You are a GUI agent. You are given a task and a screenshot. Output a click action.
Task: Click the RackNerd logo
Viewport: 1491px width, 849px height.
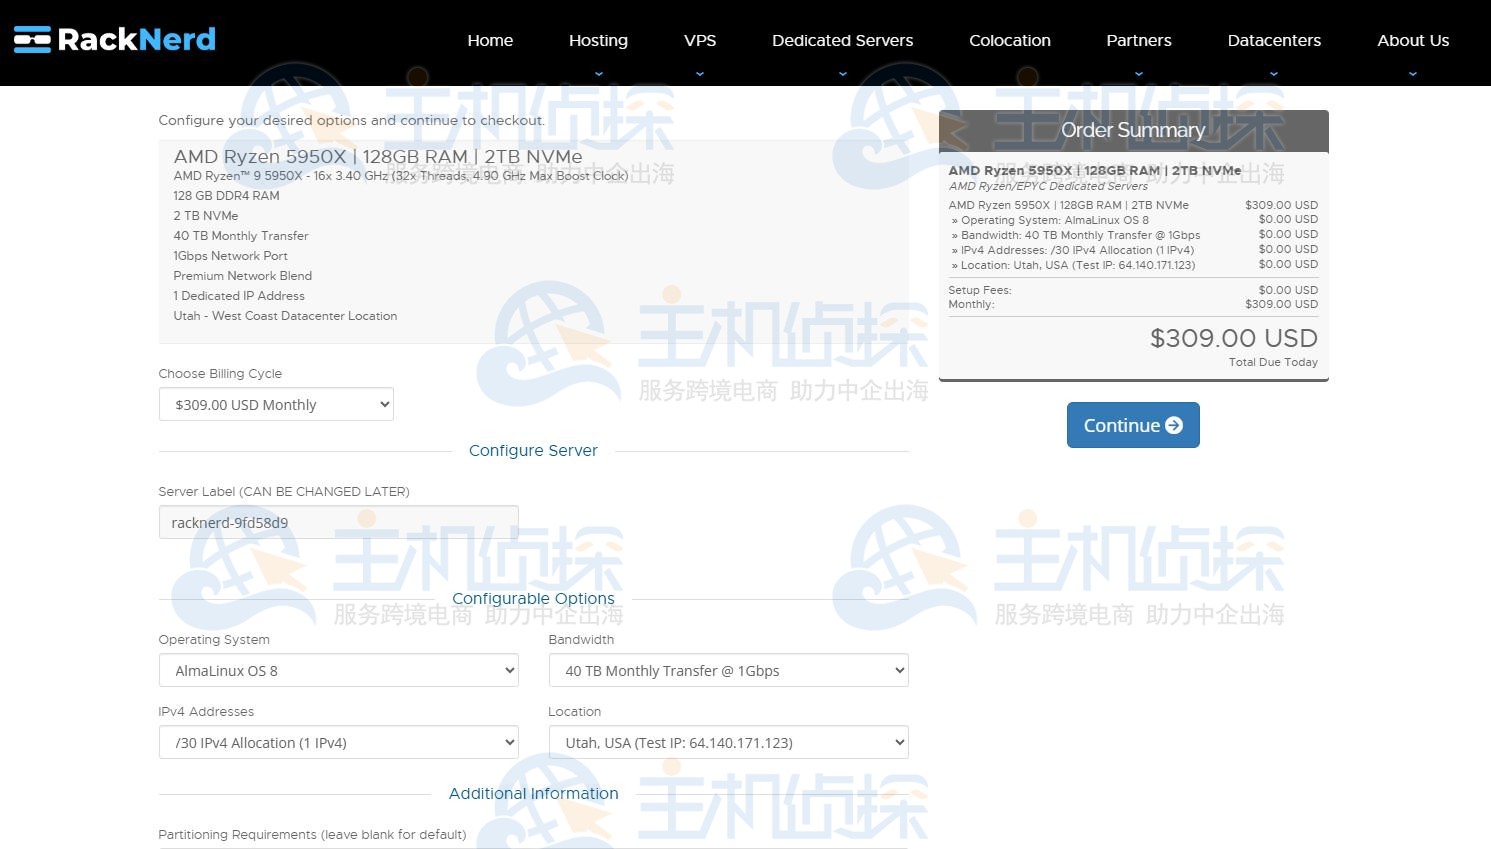coord(115,40)
